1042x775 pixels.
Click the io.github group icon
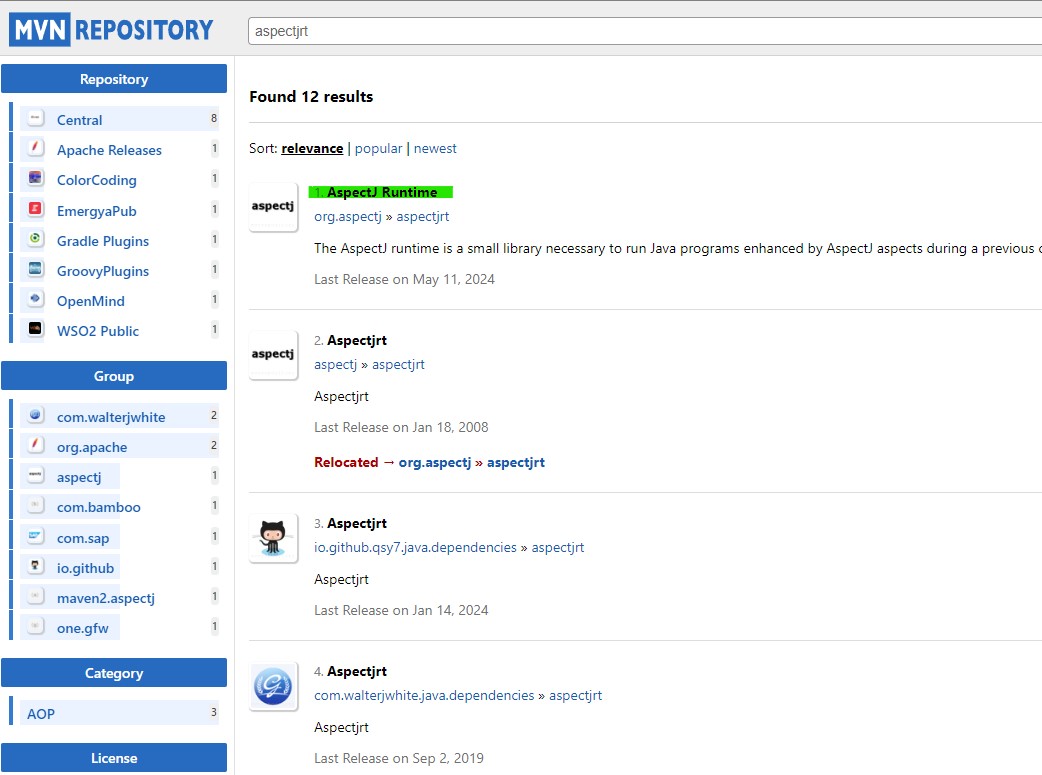[35, 566]
